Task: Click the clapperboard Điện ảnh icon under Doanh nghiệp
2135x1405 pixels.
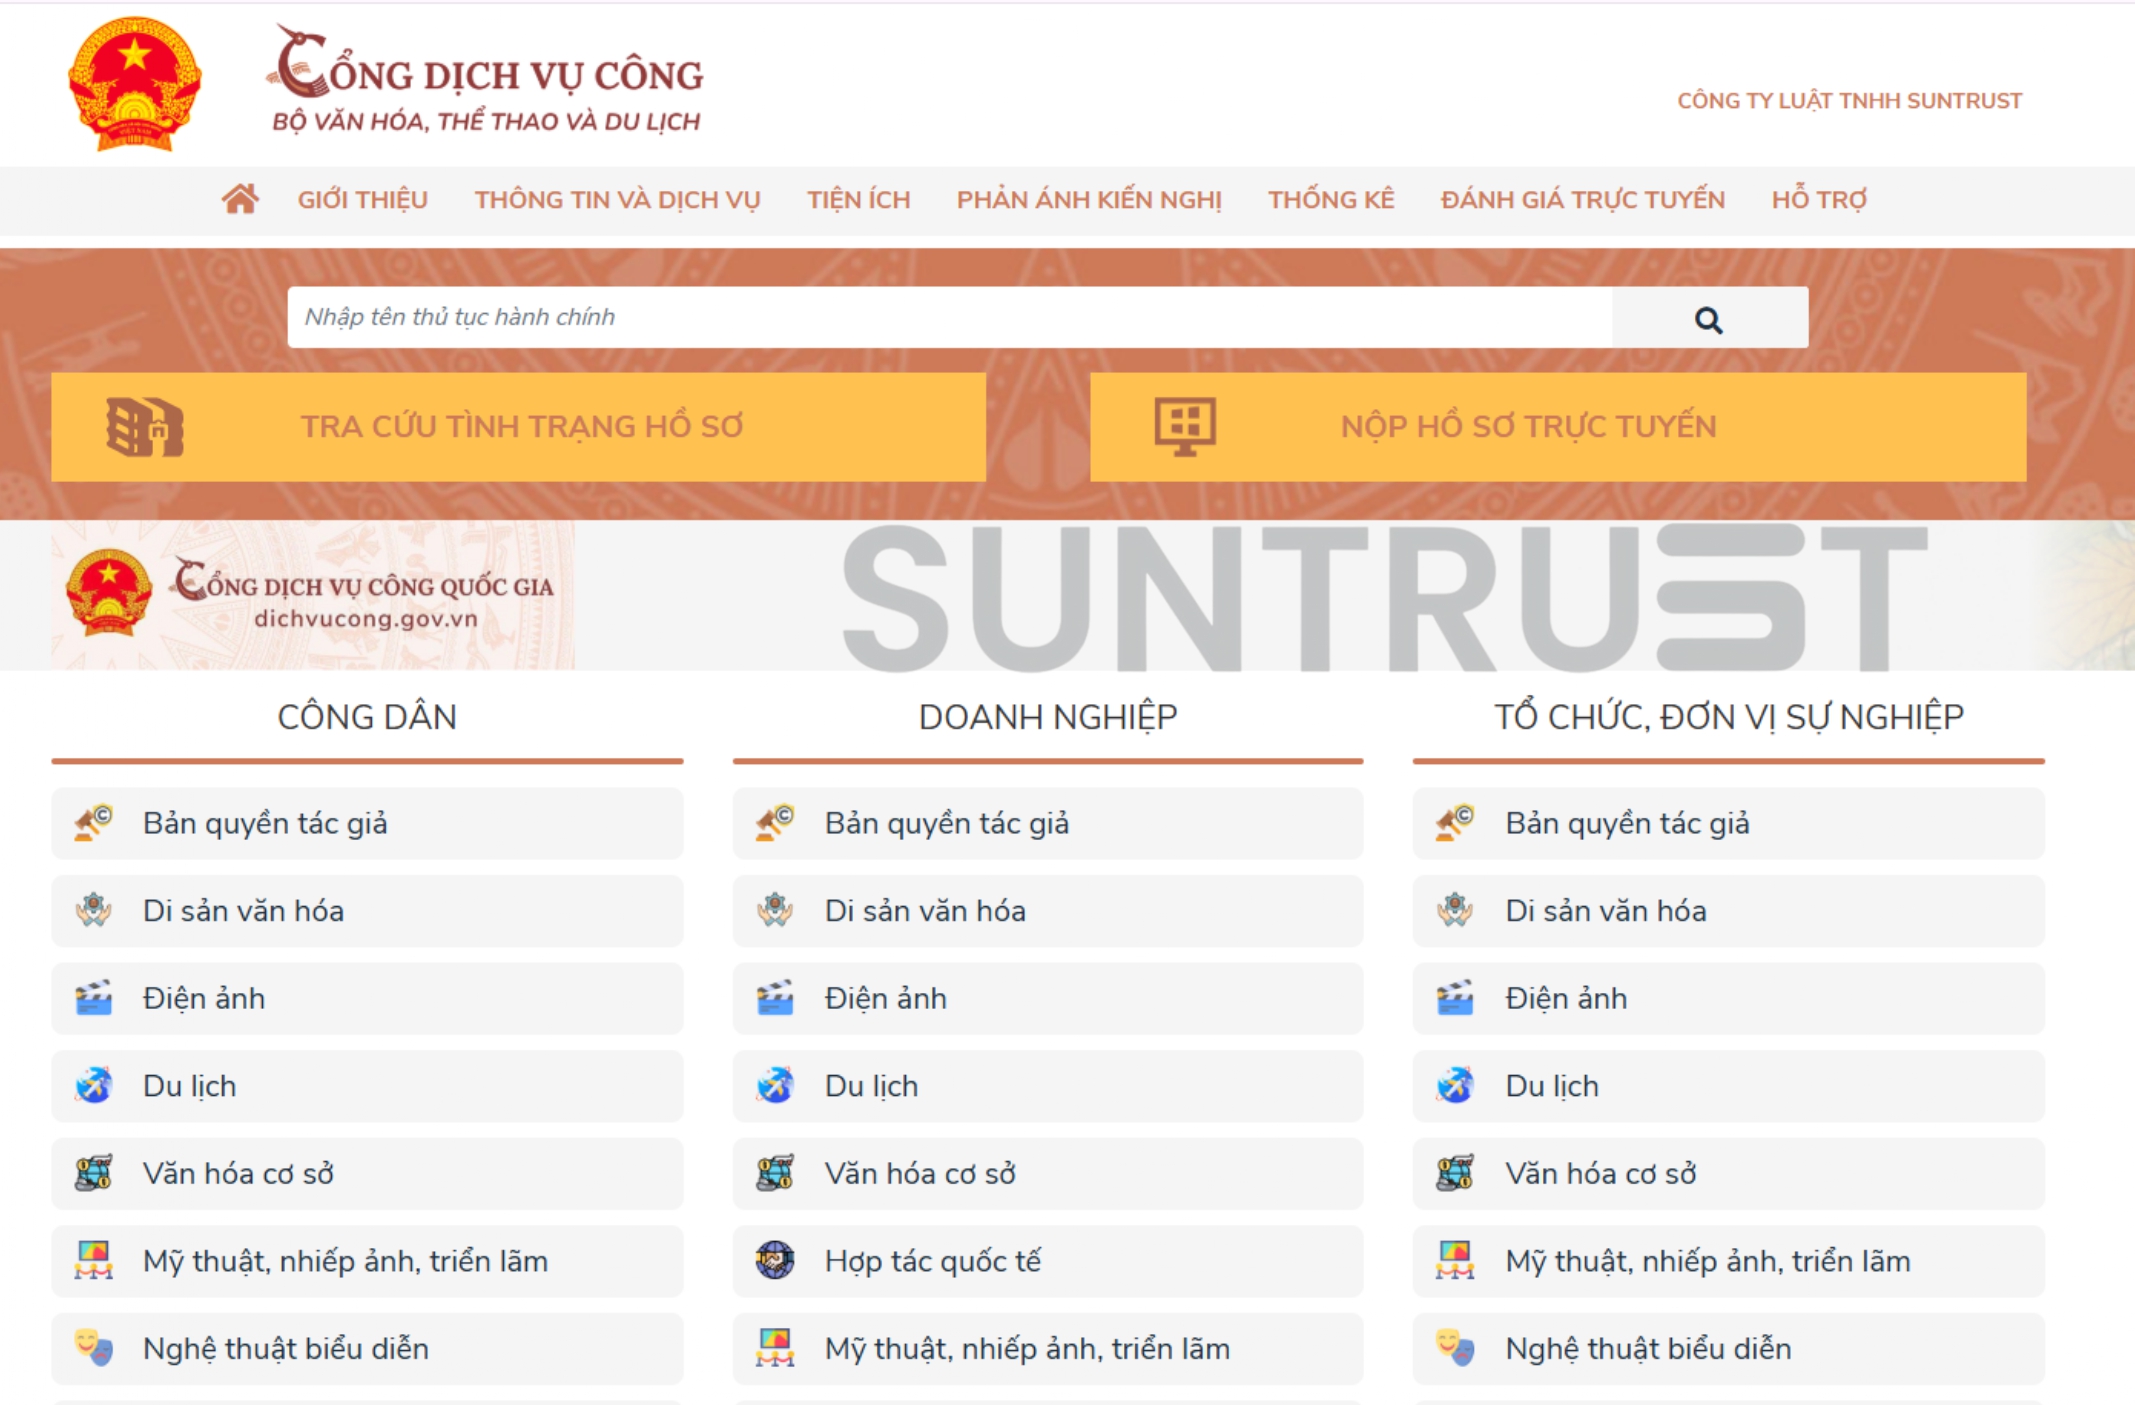Action: (775, 998)
